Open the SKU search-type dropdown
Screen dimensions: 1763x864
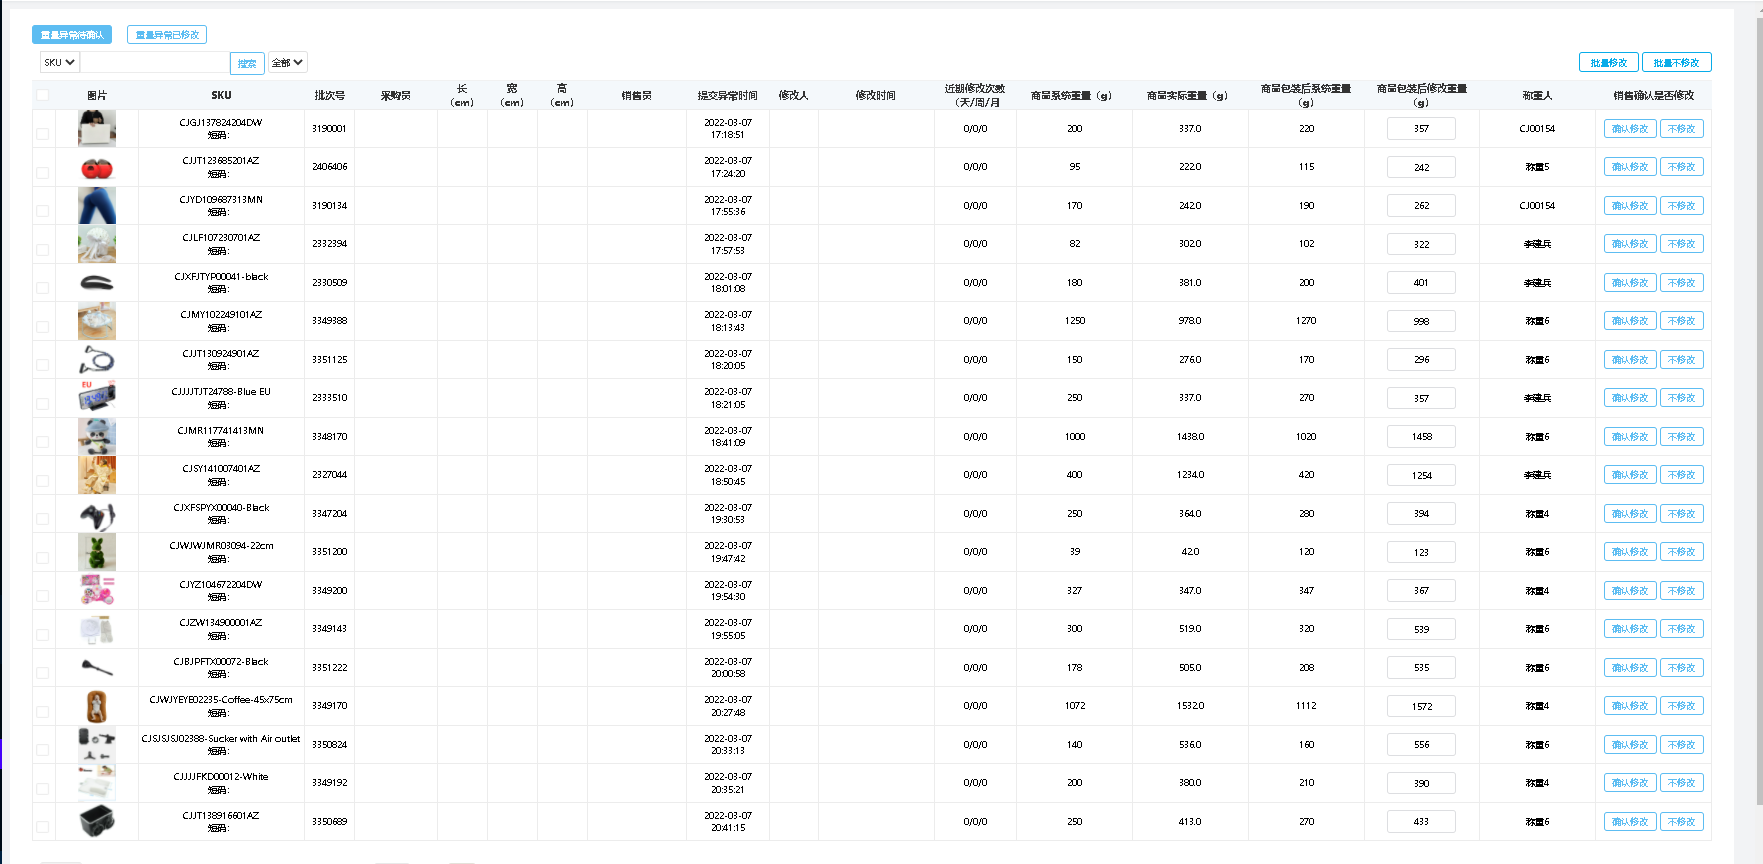59,62
